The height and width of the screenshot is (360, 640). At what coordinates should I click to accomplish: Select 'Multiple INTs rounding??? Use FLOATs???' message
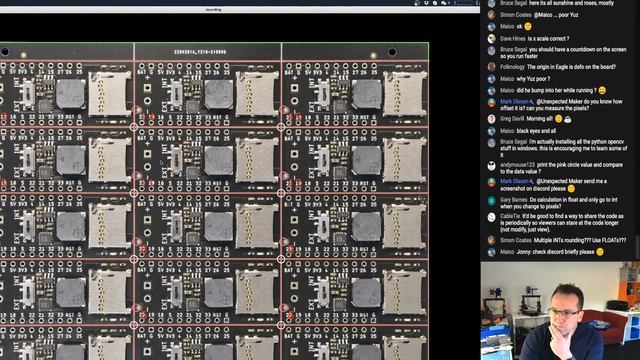point(580,240)
